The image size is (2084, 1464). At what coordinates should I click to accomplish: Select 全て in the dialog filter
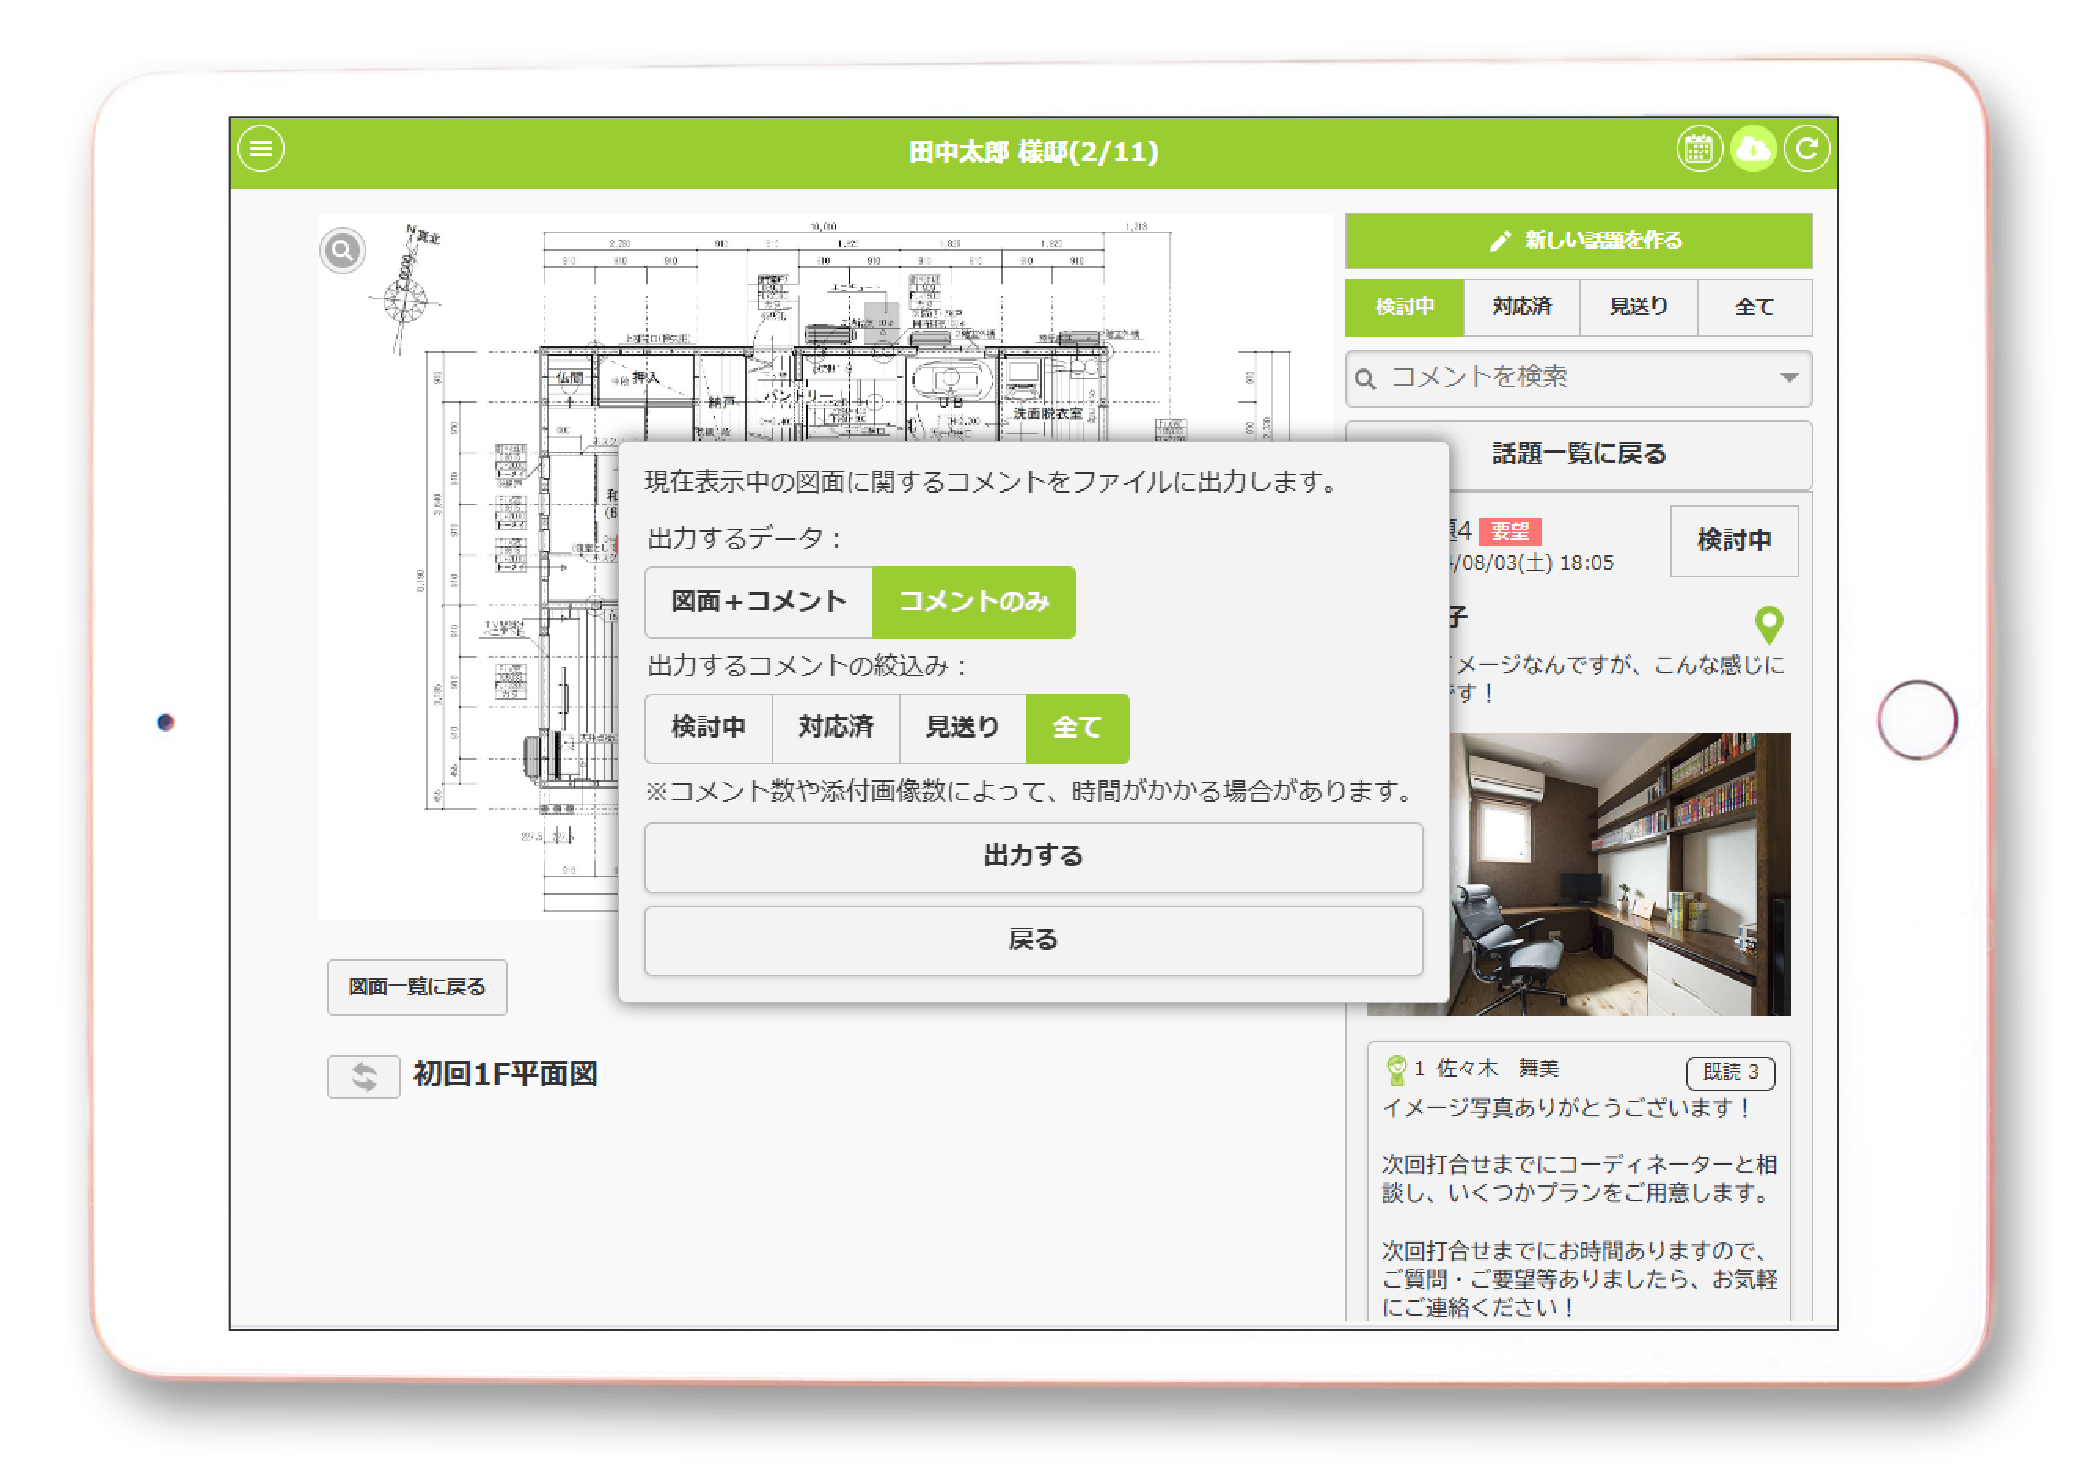click(1077, 728)
